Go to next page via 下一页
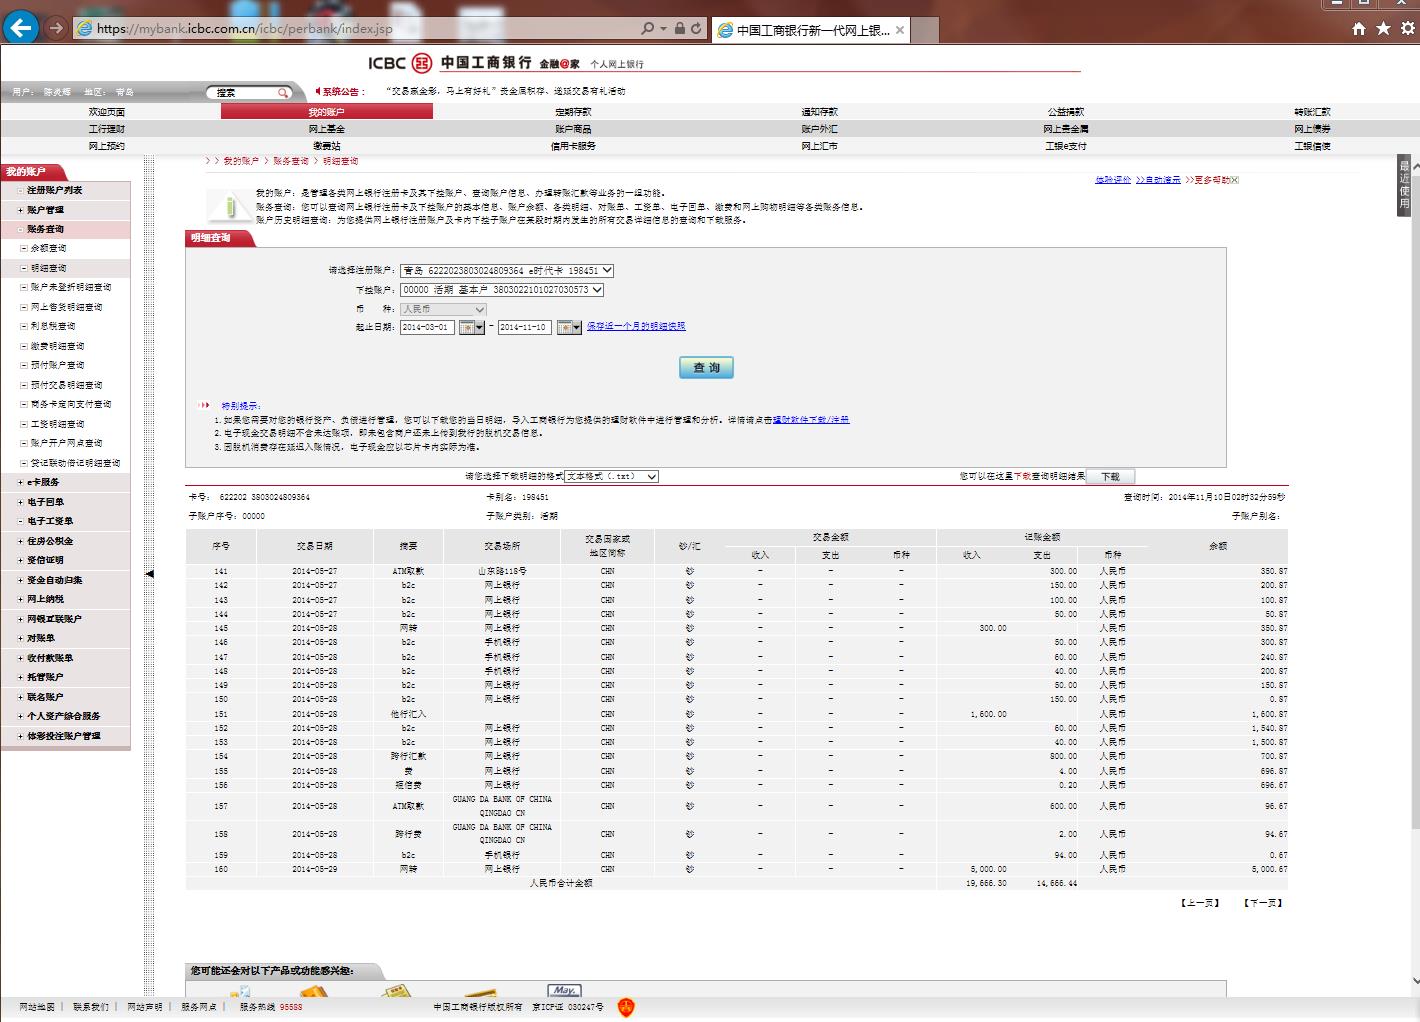Screen dimensions: 1420x1022 [1262, 903]
